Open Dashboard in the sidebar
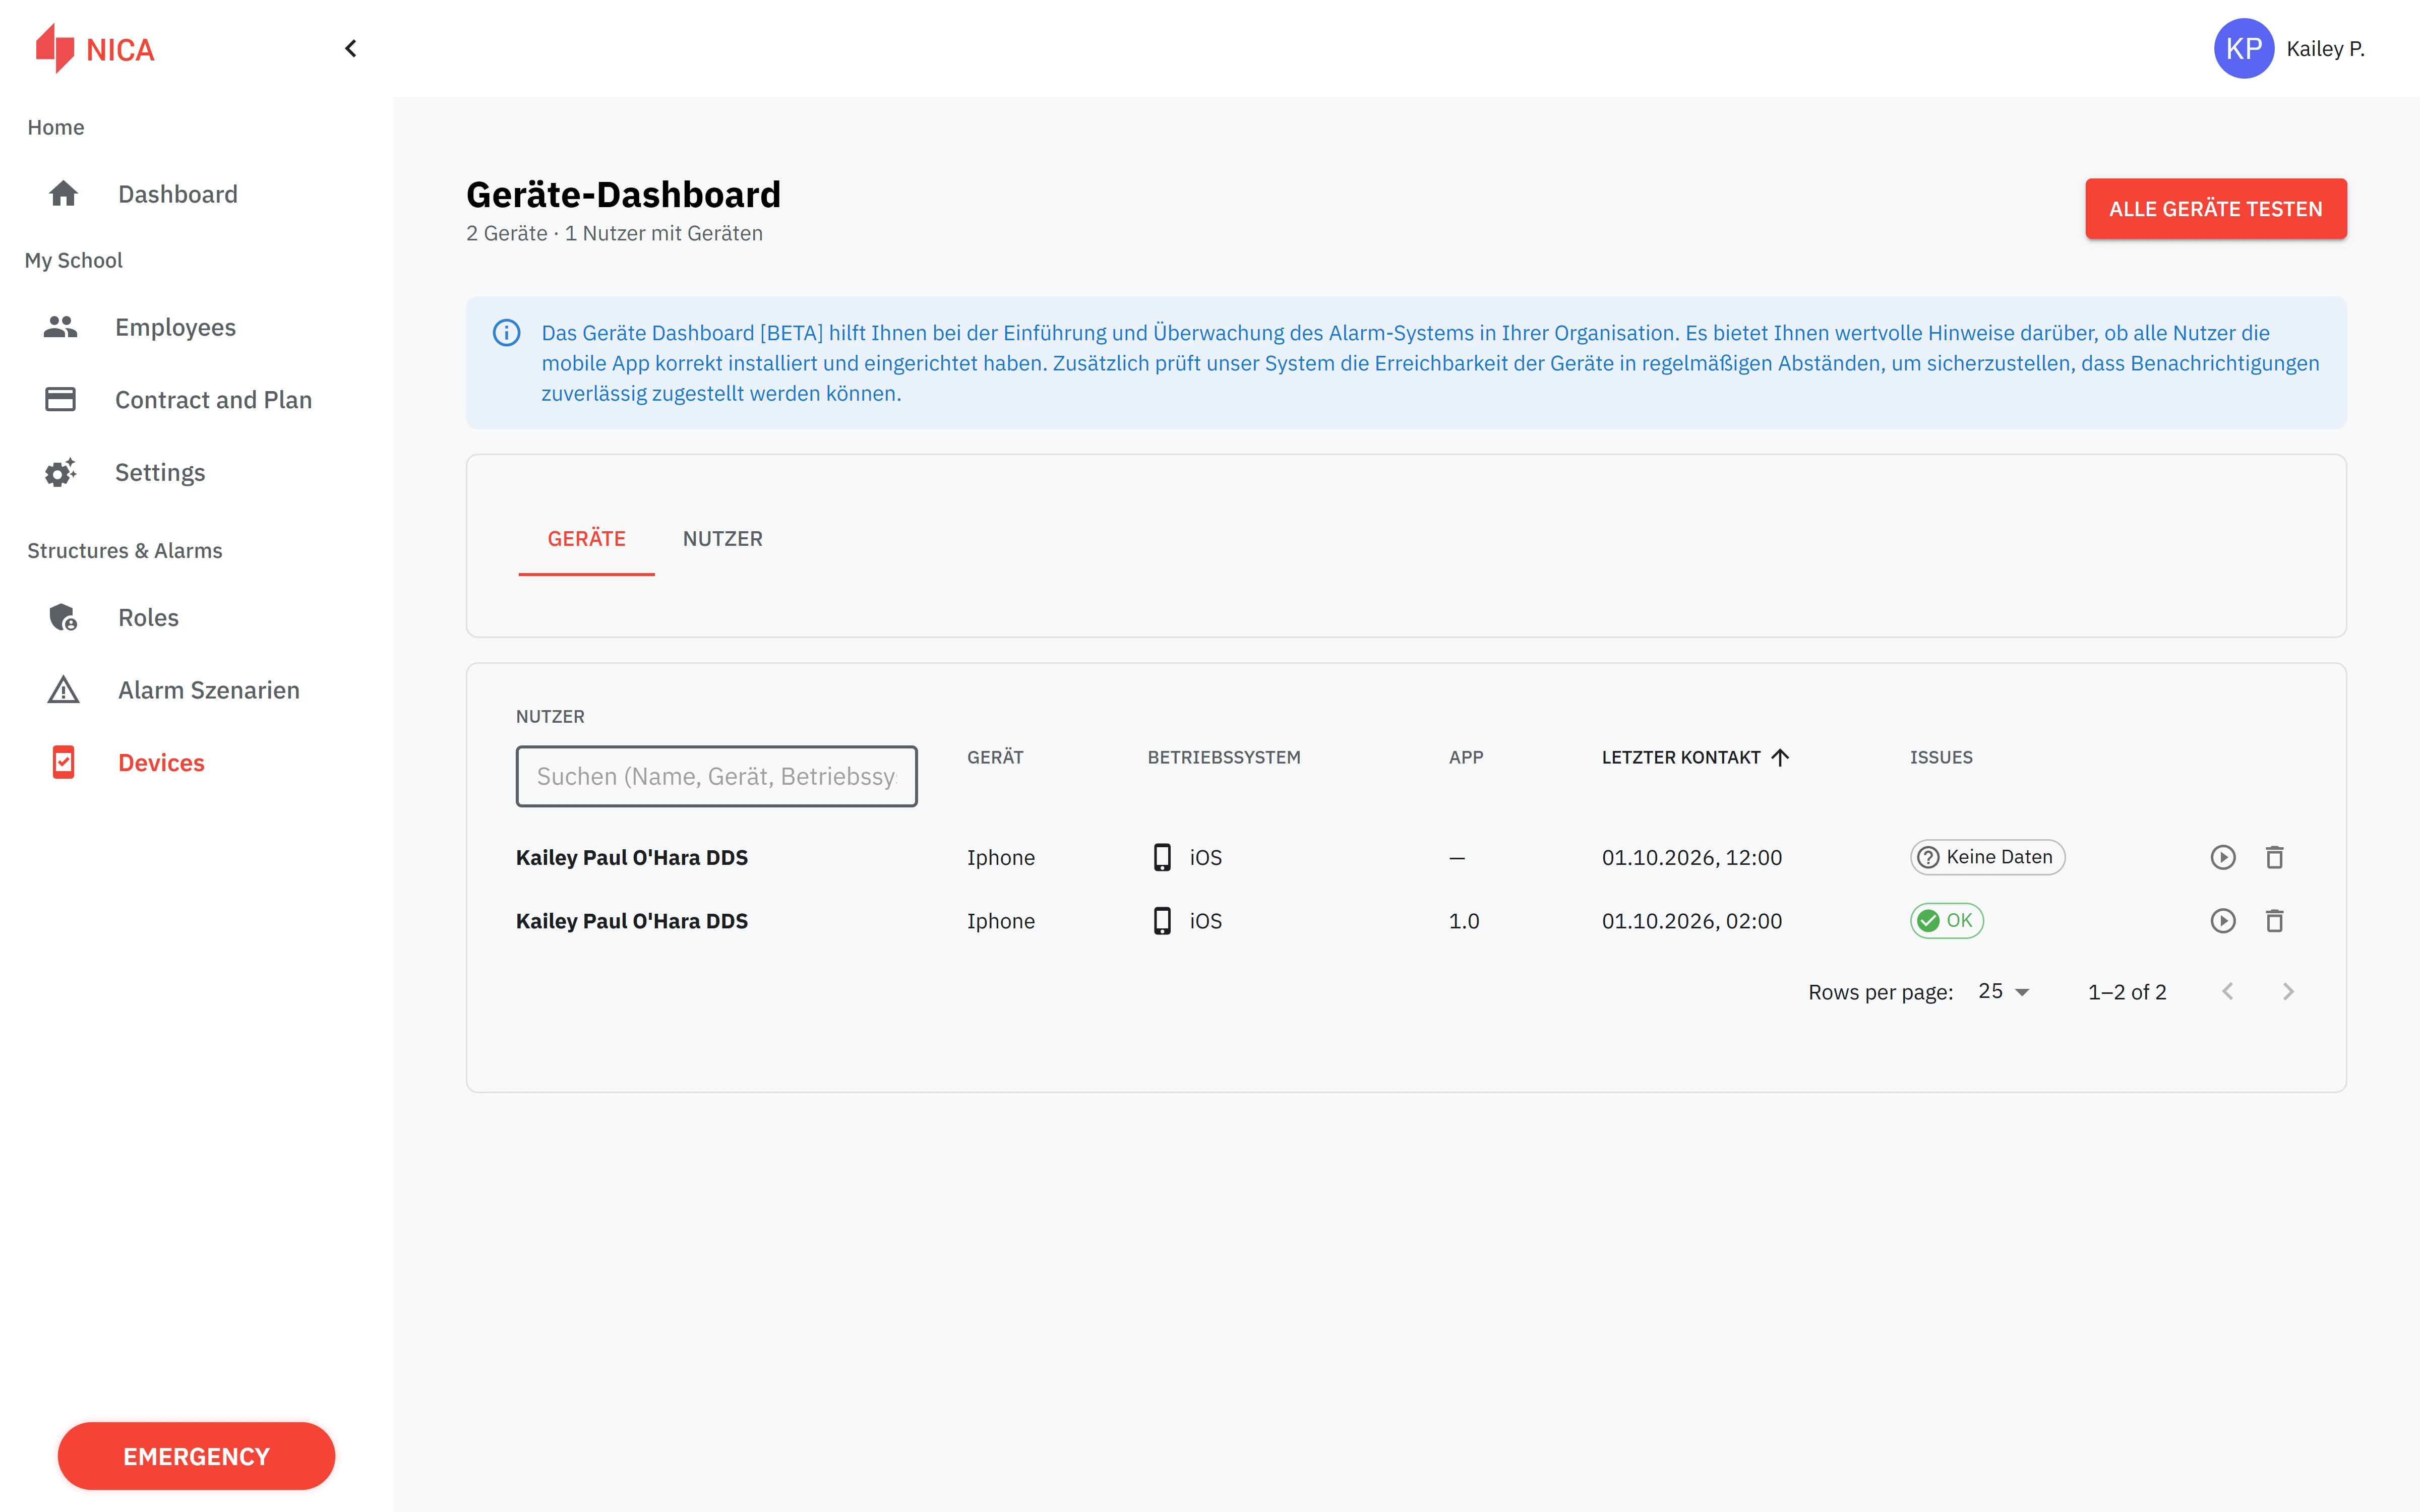The image size is (2420, 1512). (x=178, y=194)
